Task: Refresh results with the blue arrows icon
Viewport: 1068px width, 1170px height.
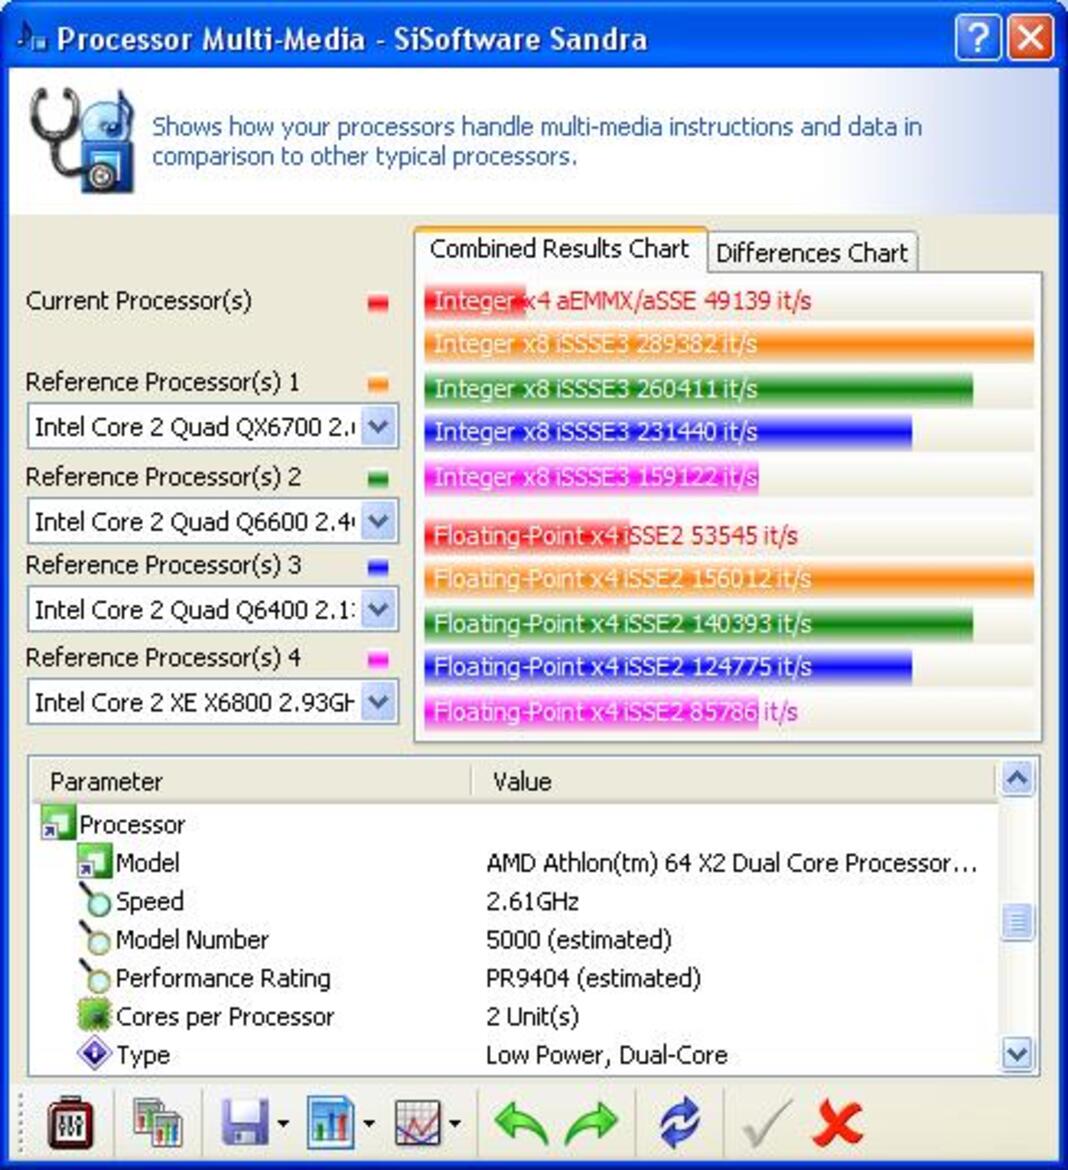Action: (x=680, y=1121)
